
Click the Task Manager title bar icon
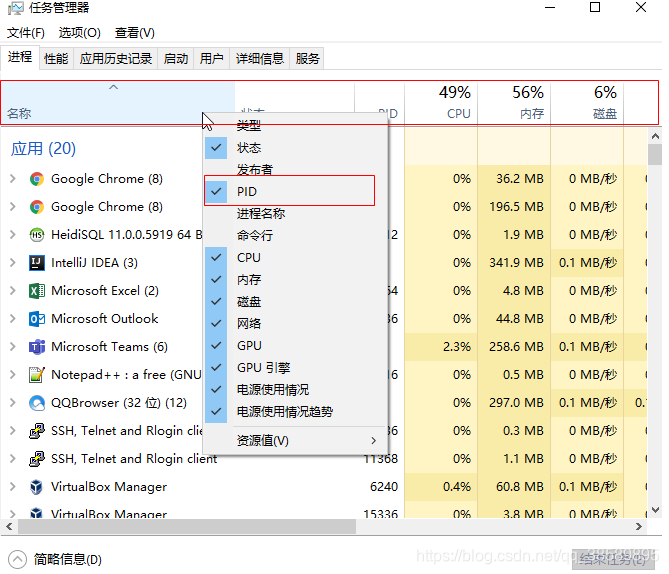point(15,8)
